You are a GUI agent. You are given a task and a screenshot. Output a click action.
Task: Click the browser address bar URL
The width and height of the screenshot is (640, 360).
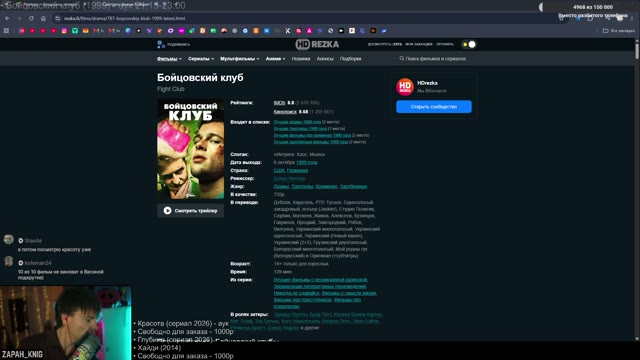[124, 18]
